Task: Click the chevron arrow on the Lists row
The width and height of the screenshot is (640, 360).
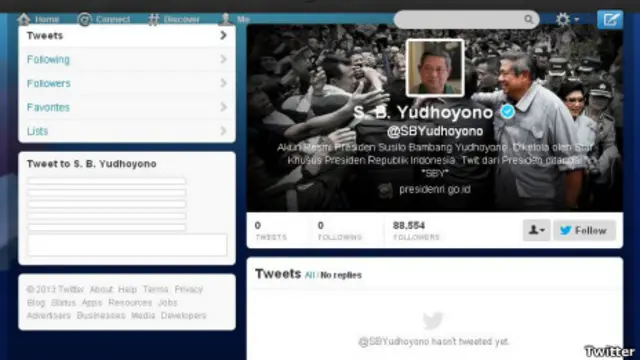Action: [x=223, y=131]
